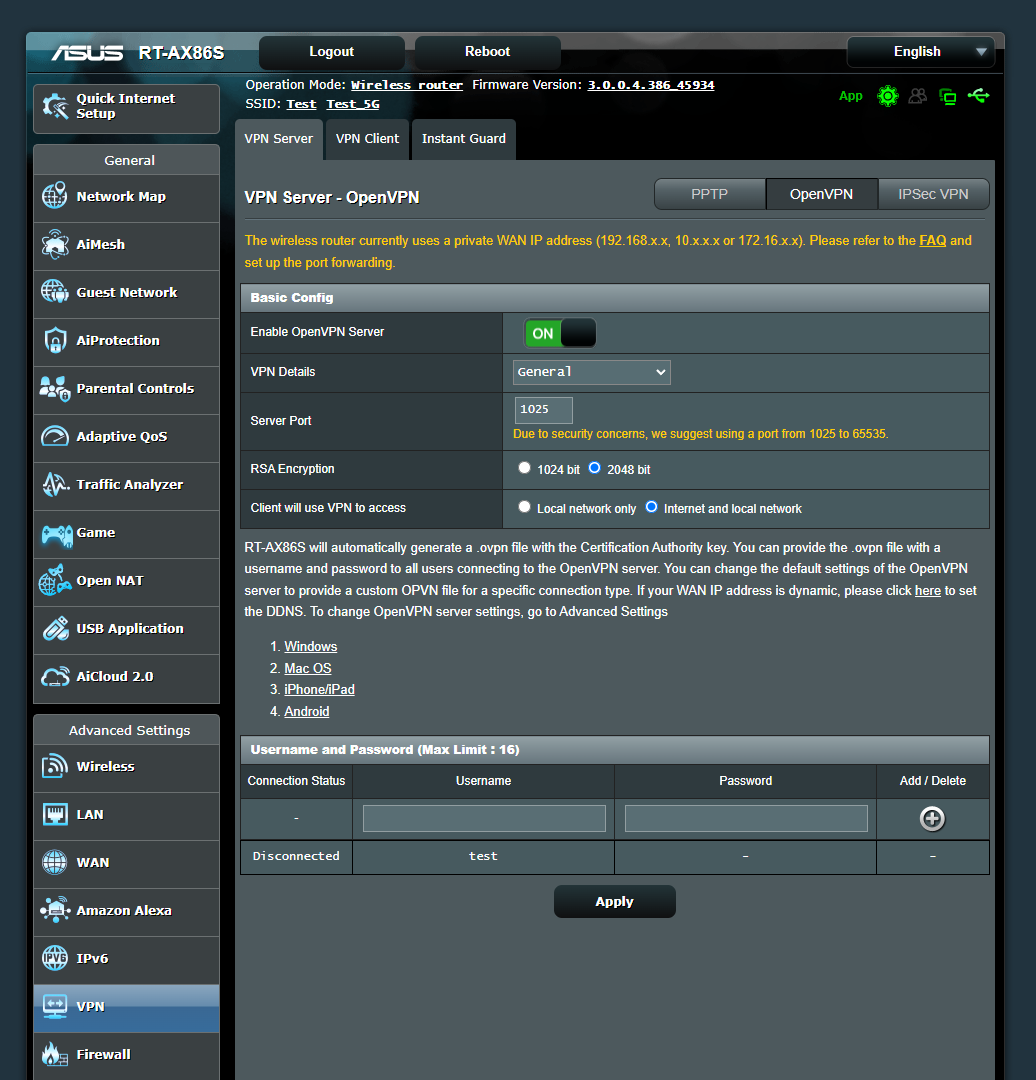The image size is (1036, 1080).
Task: Open the Guest Network indicator in the top bar
Action: 918,95
